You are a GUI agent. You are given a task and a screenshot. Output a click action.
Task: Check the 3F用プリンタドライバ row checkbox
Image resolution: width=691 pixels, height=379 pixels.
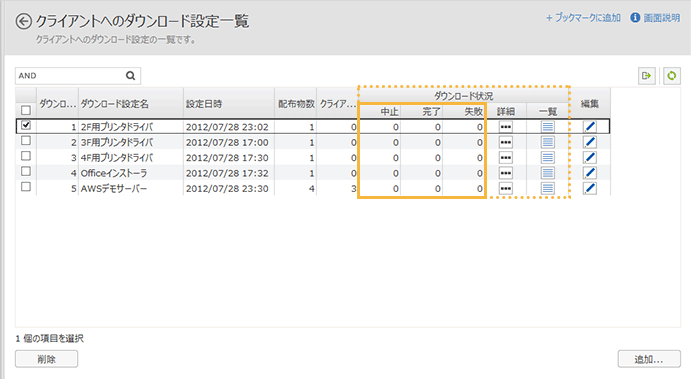click(26, 141)
